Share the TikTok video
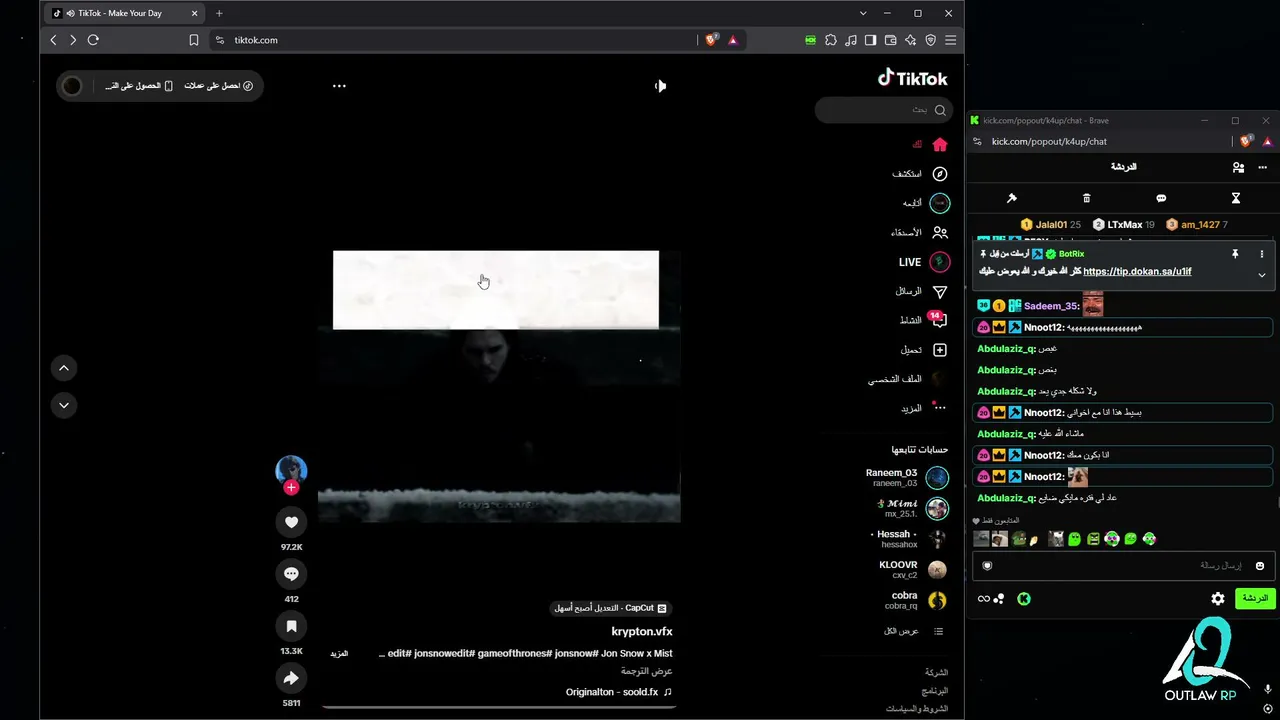Image resolution: width=1280 pixels, height=720 pixels. click(291, 678)
